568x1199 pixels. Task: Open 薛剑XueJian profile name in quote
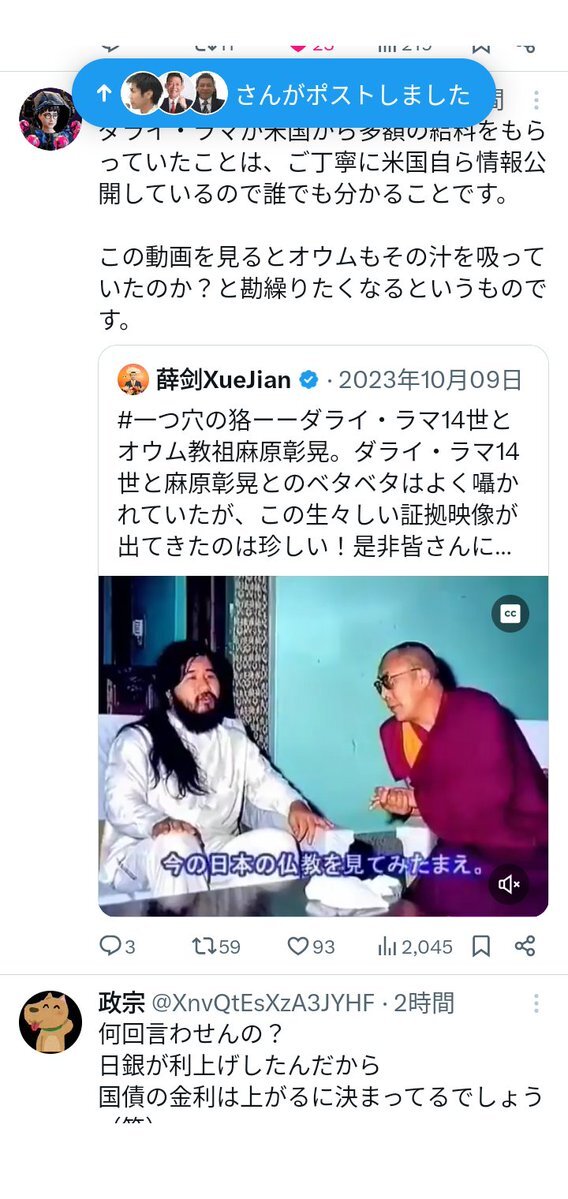pyautogui.click(x=224, y=379)
